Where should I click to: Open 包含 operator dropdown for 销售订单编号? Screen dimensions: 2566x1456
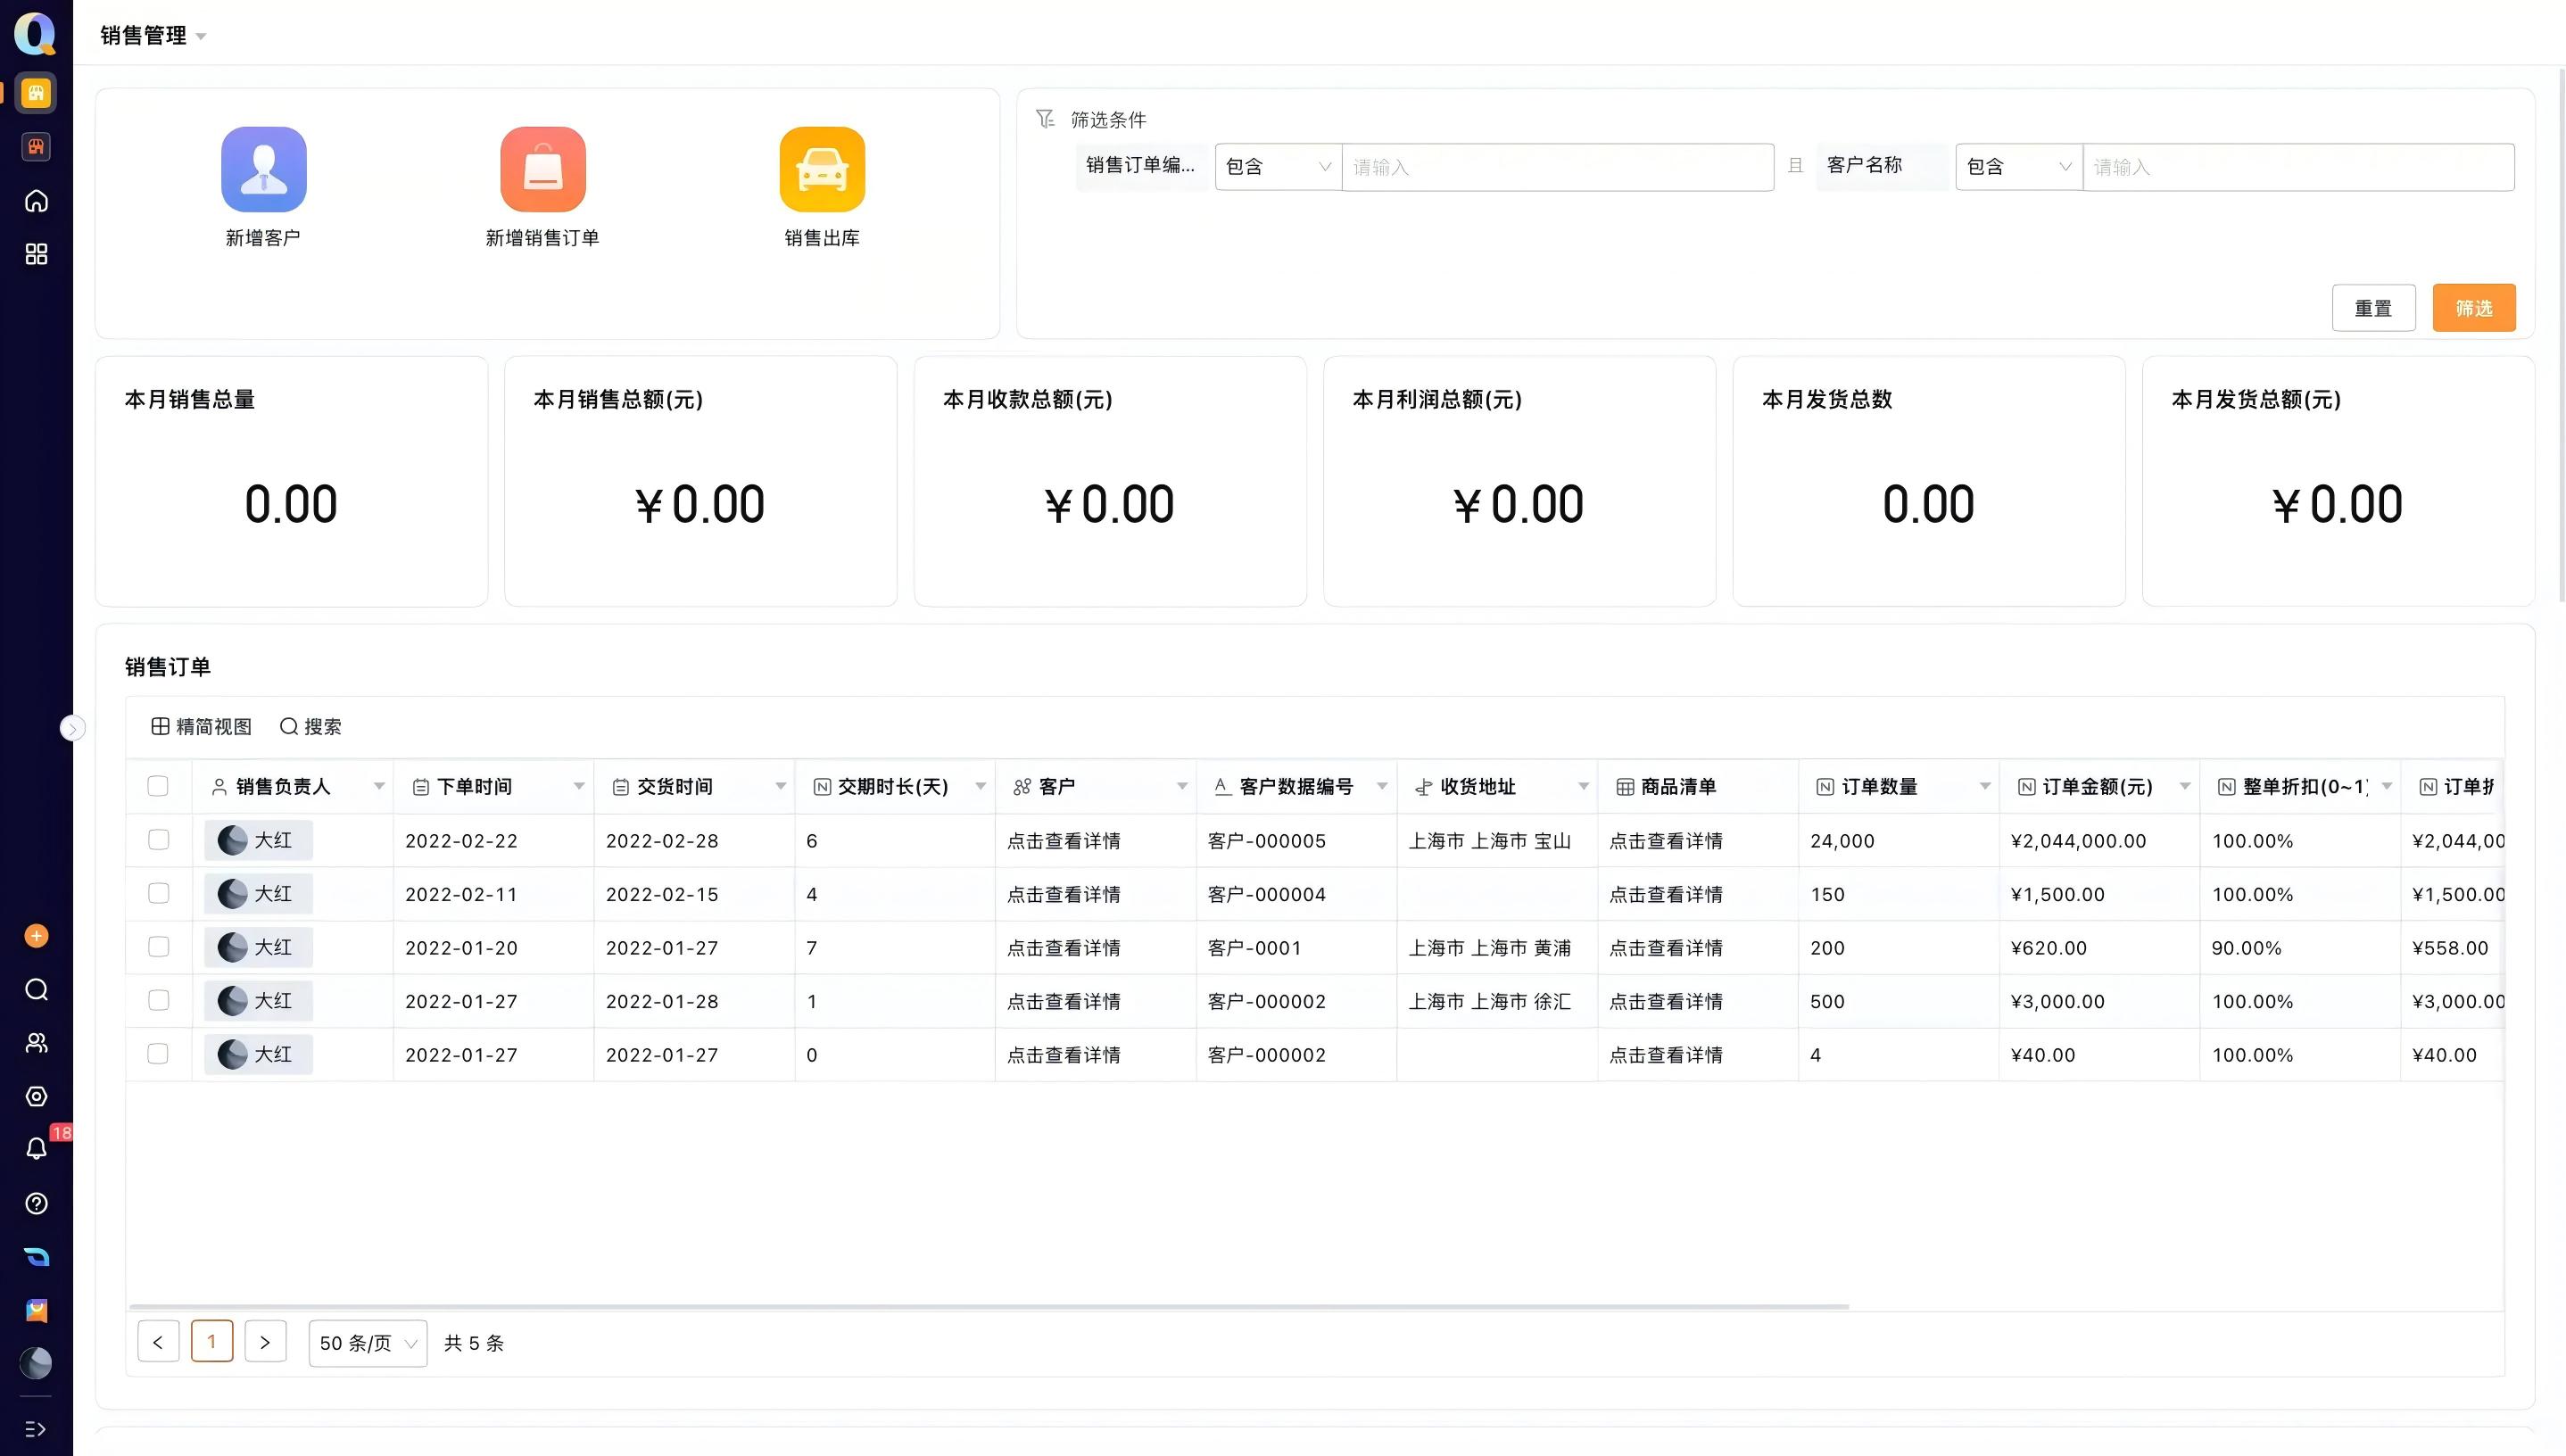click(1278, 167)
